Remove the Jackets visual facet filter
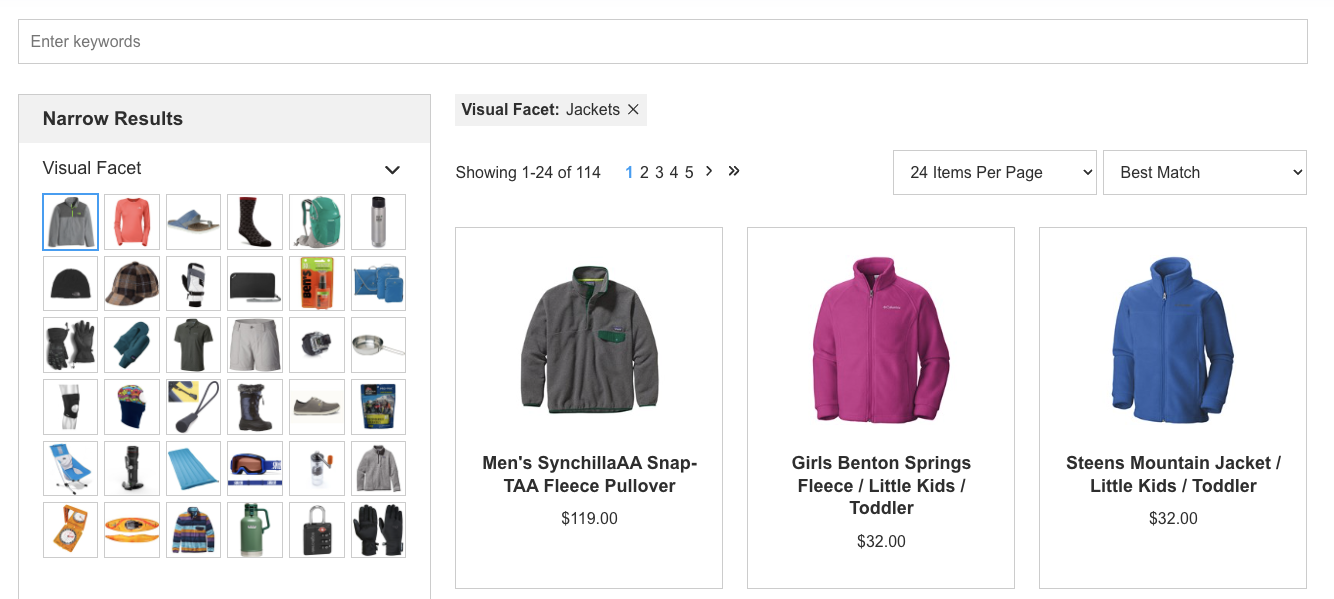This screenshot has width=1334, height=599. [x=633, y=110]
